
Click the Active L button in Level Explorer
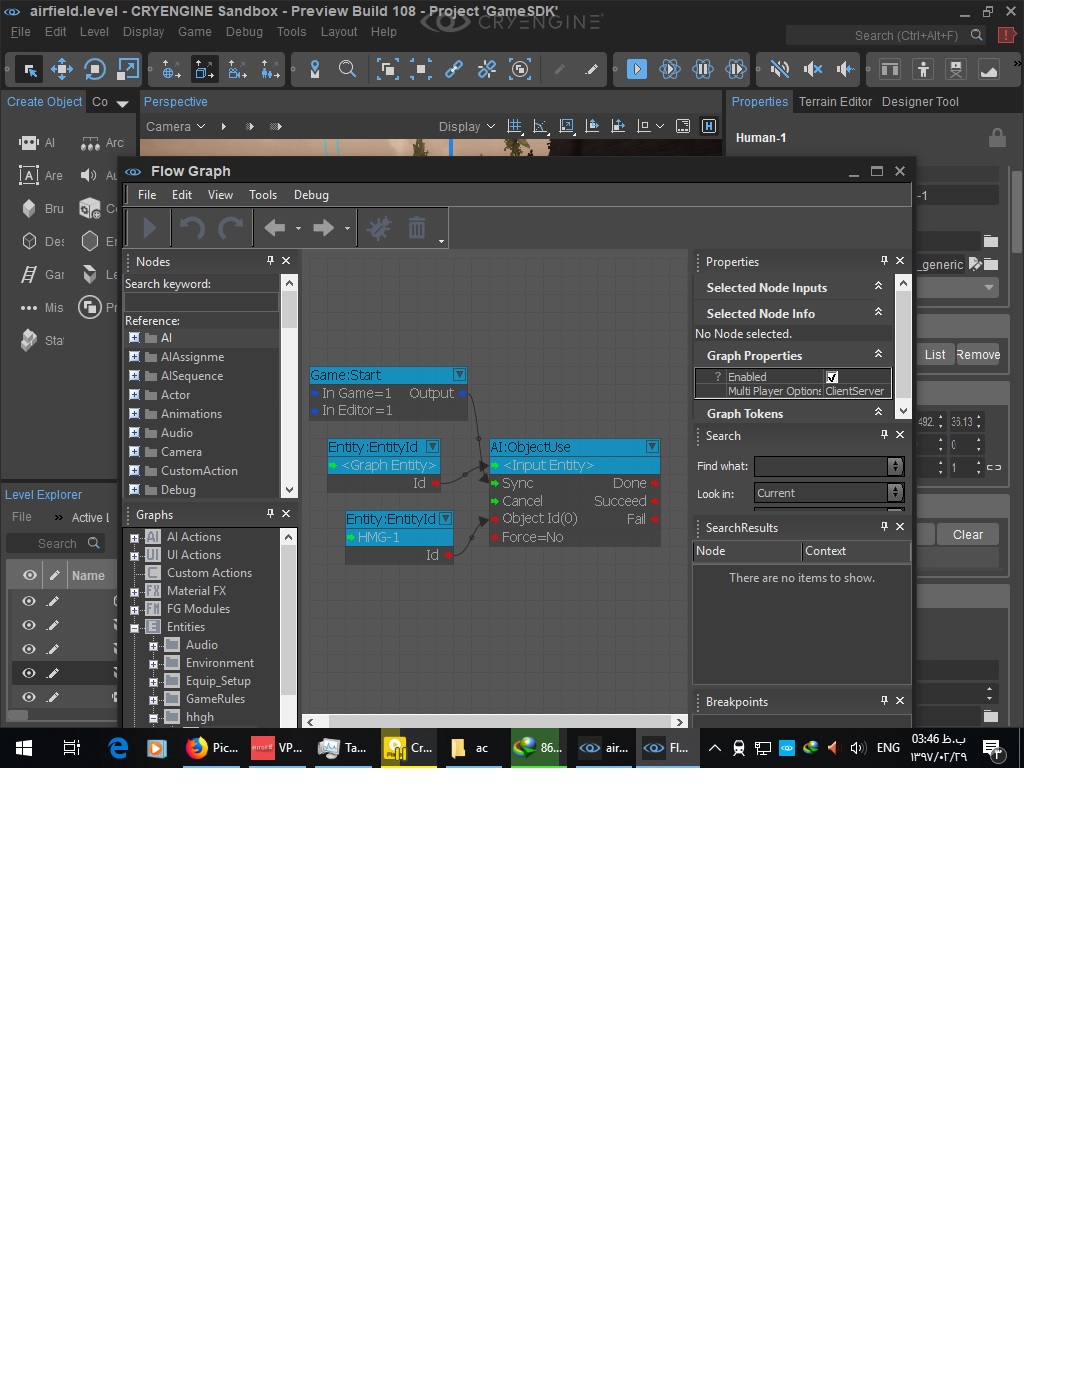91,518
